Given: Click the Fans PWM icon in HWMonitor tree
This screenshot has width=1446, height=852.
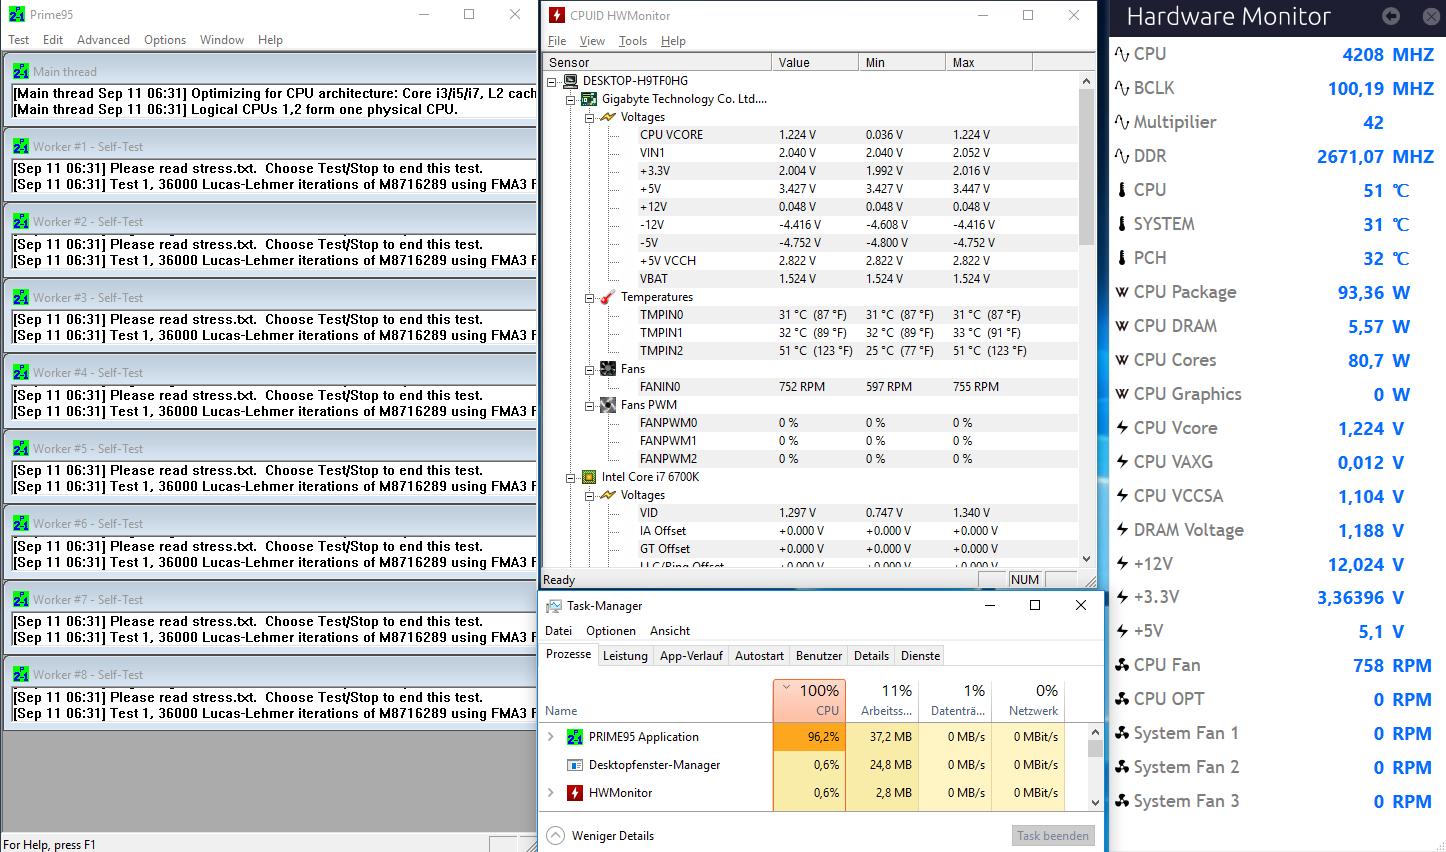Looking at the screenshot, I should click(x=607, y=405).
